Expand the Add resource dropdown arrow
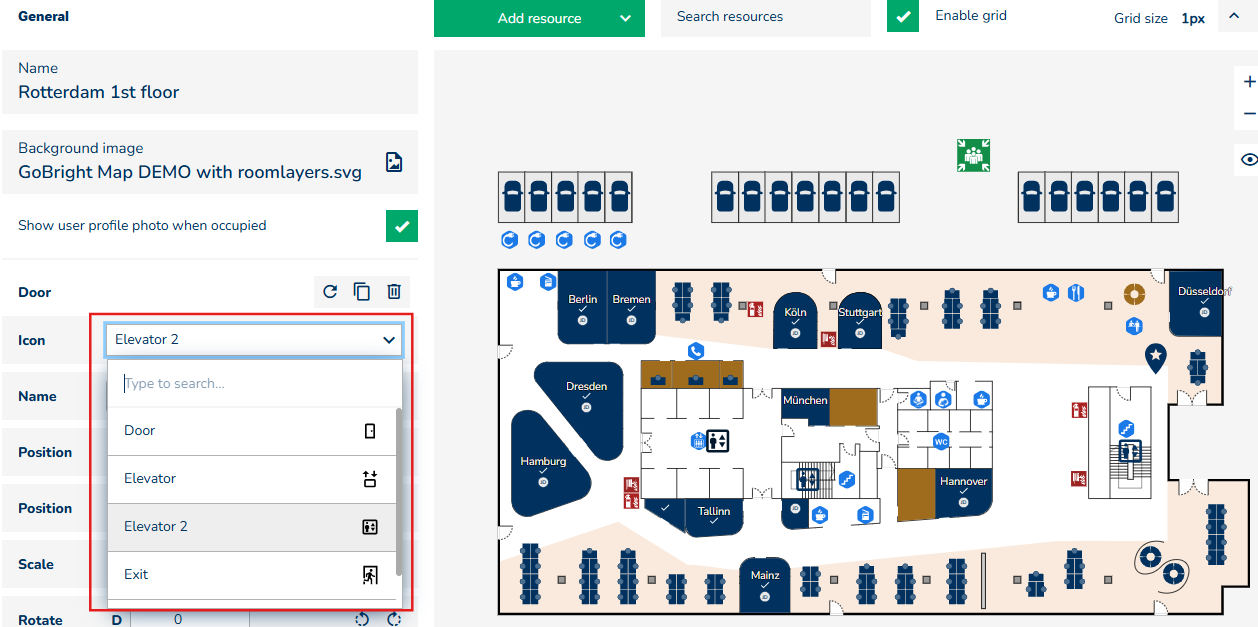 tap(625, 18)
